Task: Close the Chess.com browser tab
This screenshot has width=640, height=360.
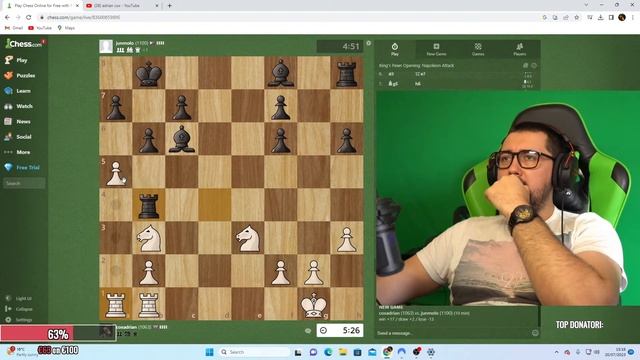Action: pyautogui.click(x=77, y=6)
